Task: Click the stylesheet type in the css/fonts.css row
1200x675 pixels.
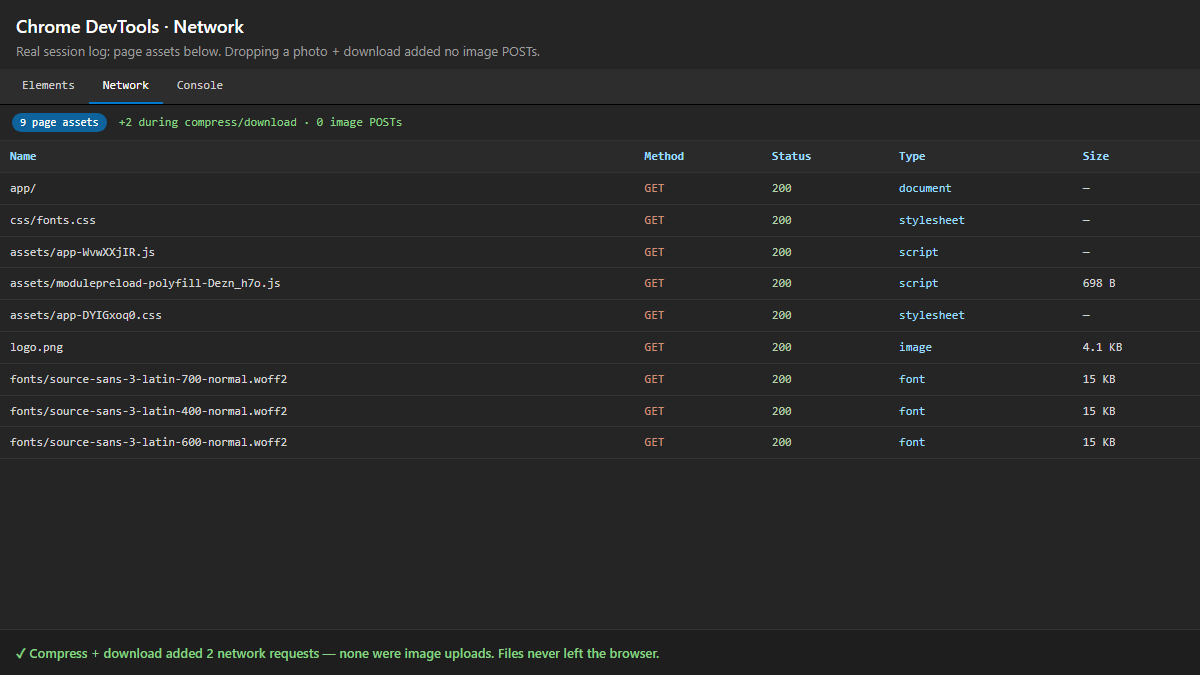Action: (932, 220)
